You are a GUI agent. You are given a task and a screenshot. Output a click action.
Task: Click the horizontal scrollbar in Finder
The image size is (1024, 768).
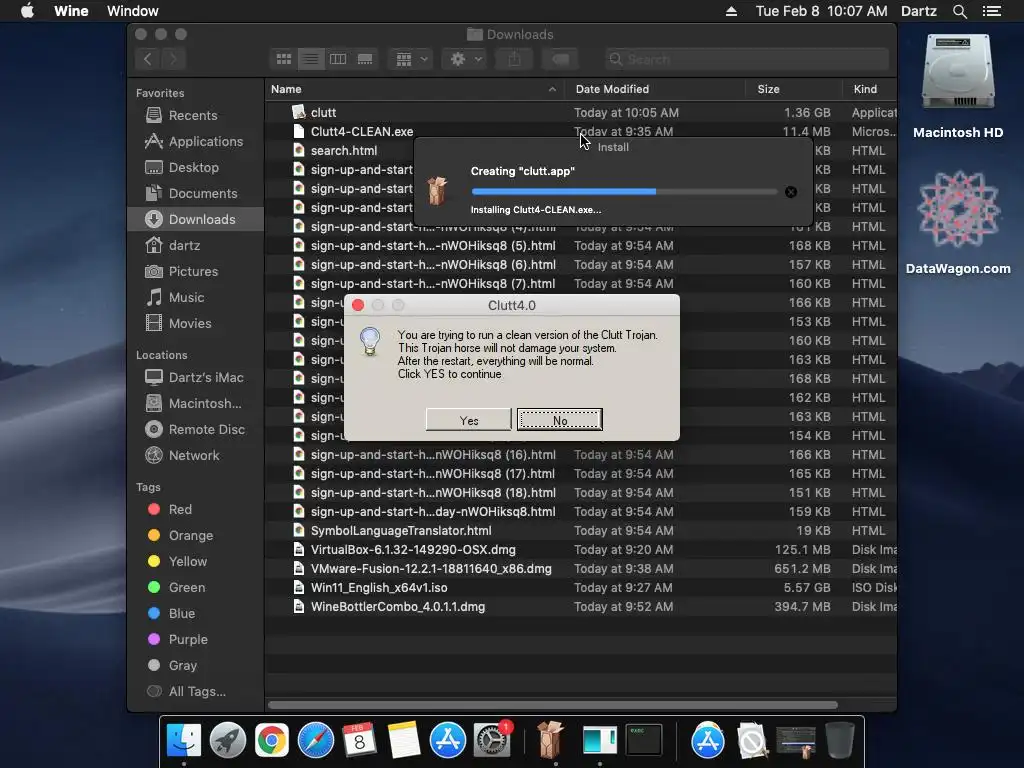552,705
